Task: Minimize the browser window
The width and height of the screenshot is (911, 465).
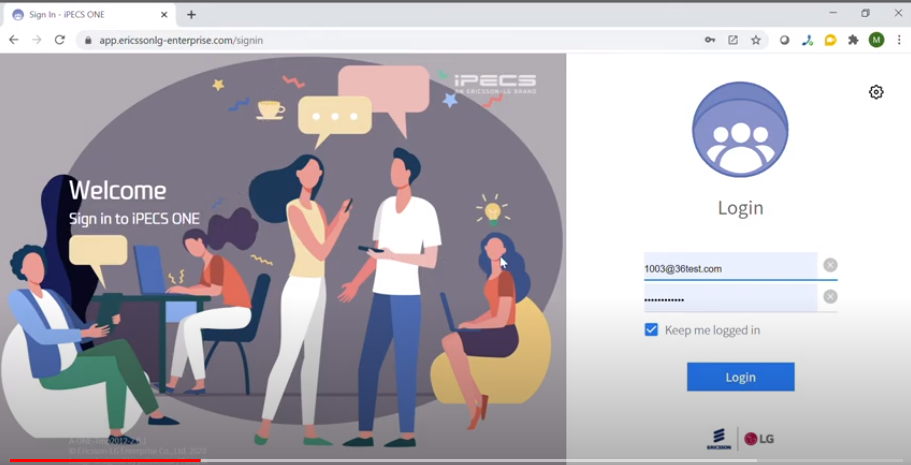Action: [833, 13]
